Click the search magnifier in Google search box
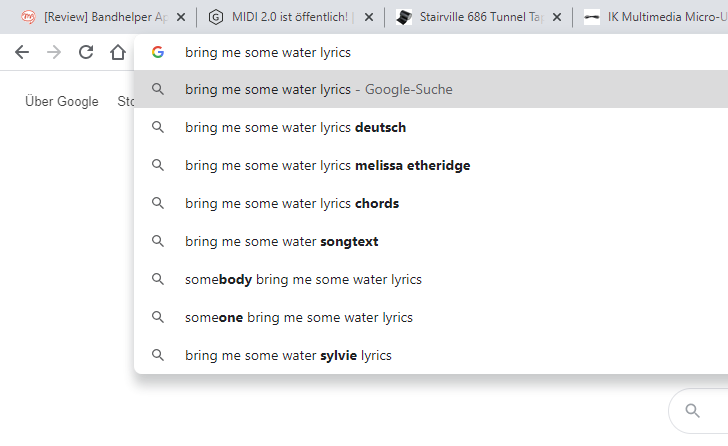The width and height of the screenshot is (728, 446). pos(692,410)
